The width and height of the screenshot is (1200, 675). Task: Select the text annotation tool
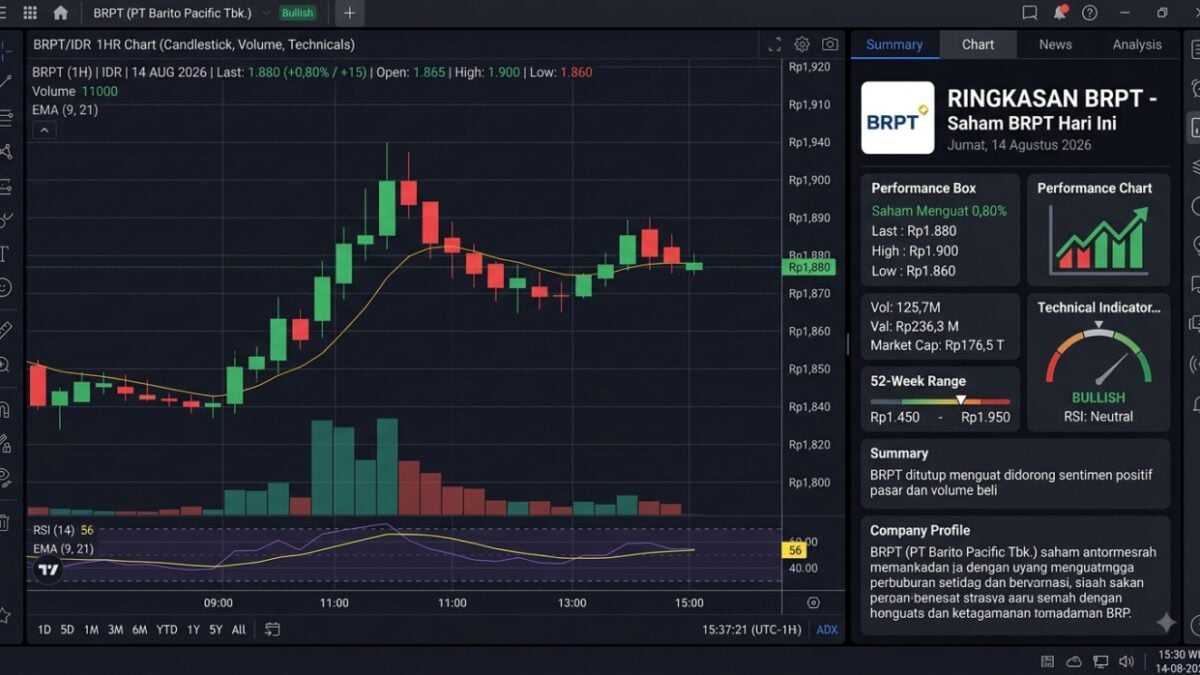(x=5, y=254)
